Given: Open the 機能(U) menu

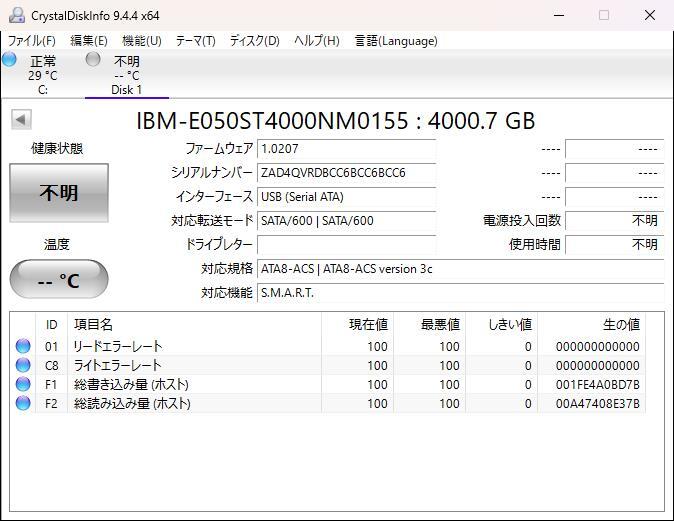Looking at the screenshot, I should [x=142, y=41].
